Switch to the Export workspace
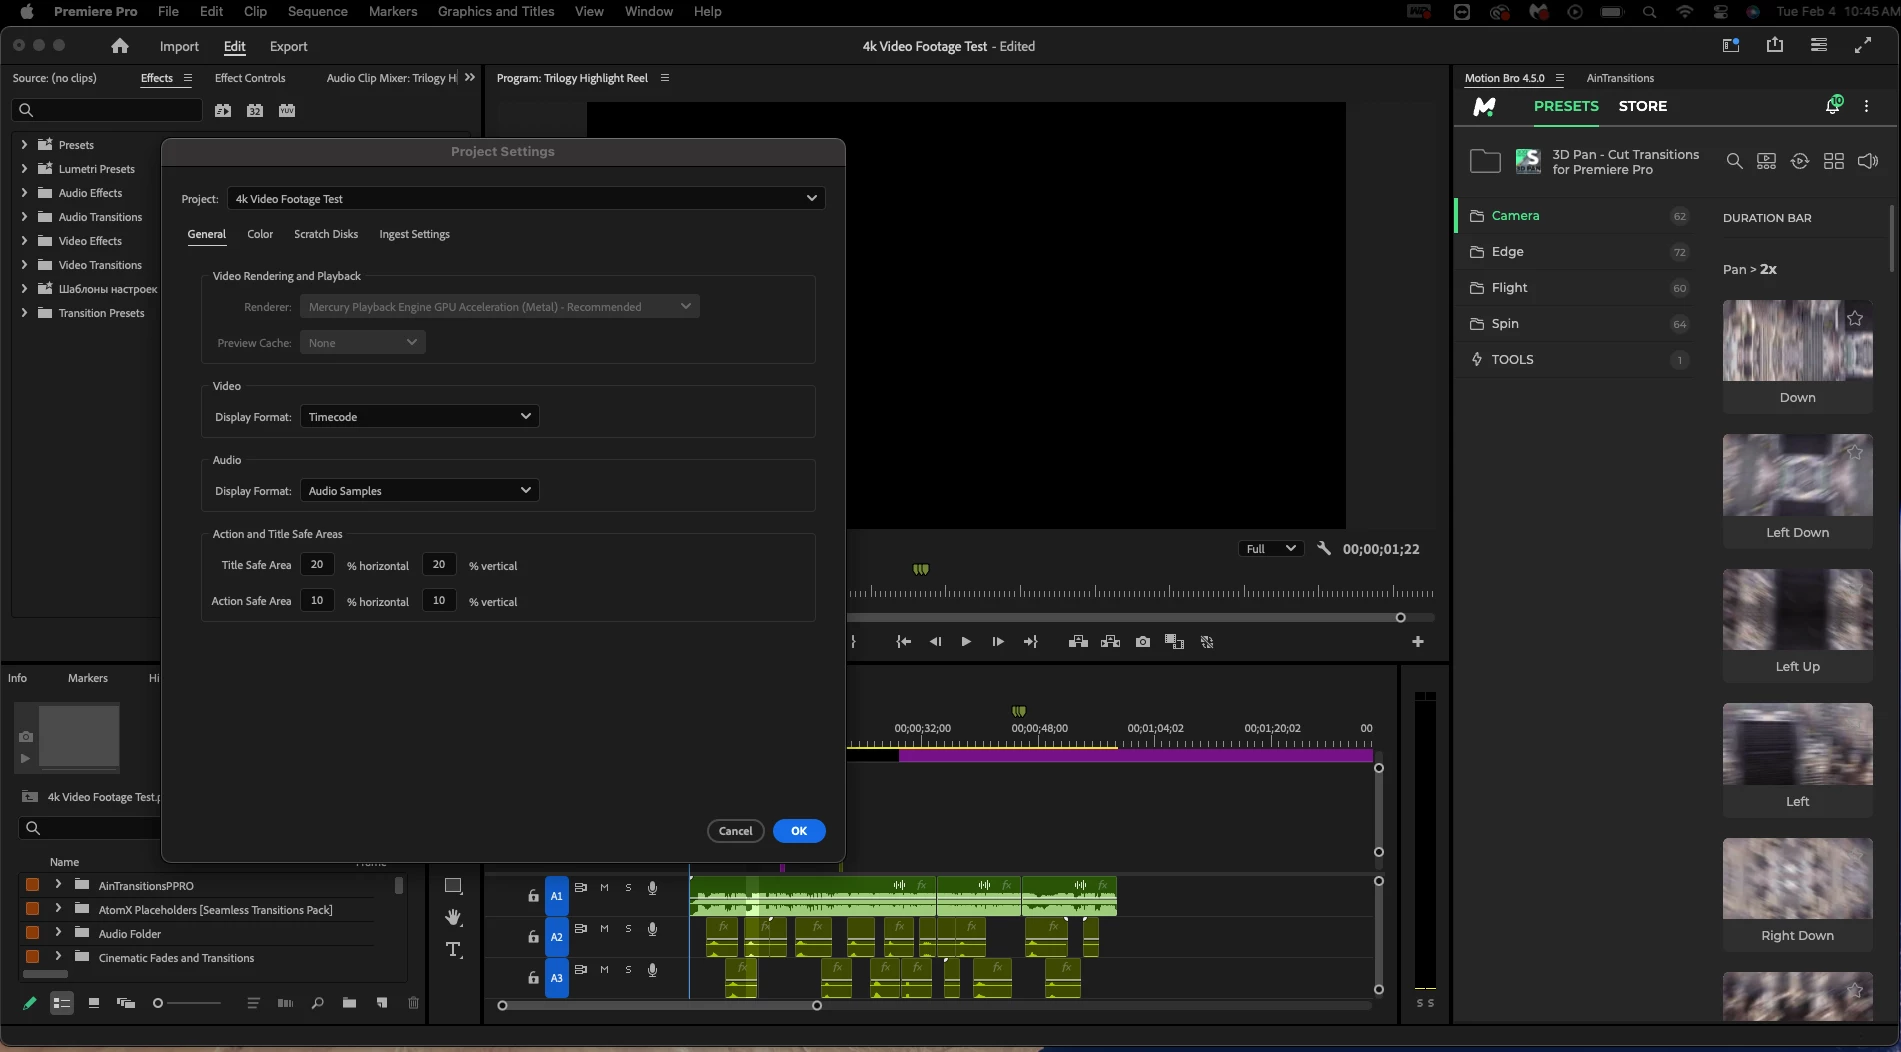This screenshot has height=1052, width=1901. coord(289,46)
